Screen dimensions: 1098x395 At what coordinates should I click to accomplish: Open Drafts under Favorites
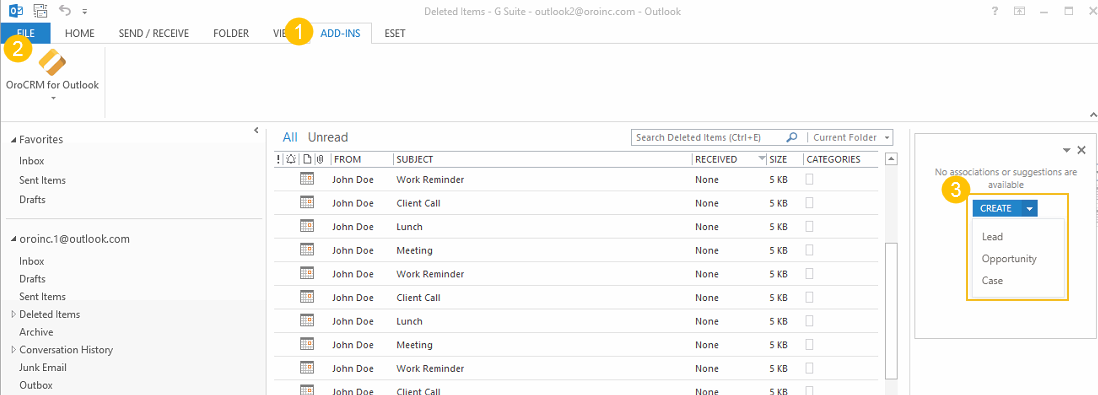[32, 200]
